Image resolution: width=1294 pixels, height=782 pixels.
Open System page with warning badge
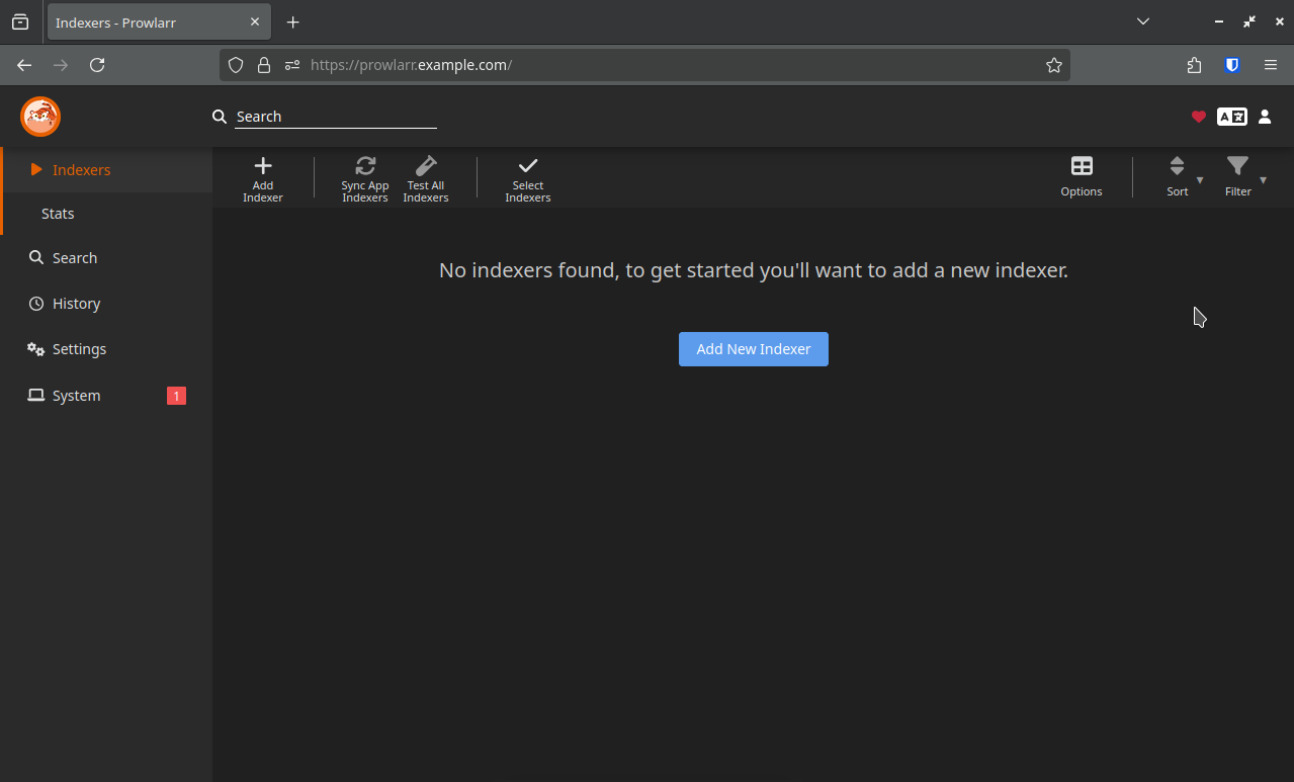76,396
